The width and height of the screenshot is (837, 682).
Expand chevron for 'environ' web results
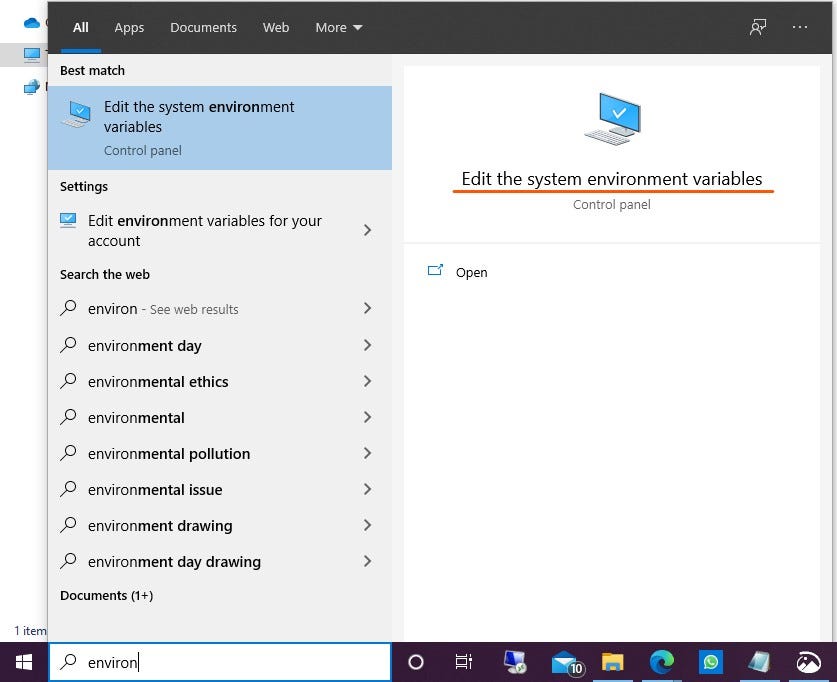click(367, 308)
